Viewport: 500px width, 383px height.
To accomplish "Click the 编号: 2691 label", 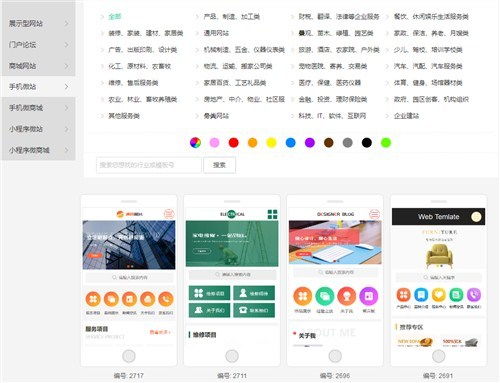I will (x=438, y=376).
